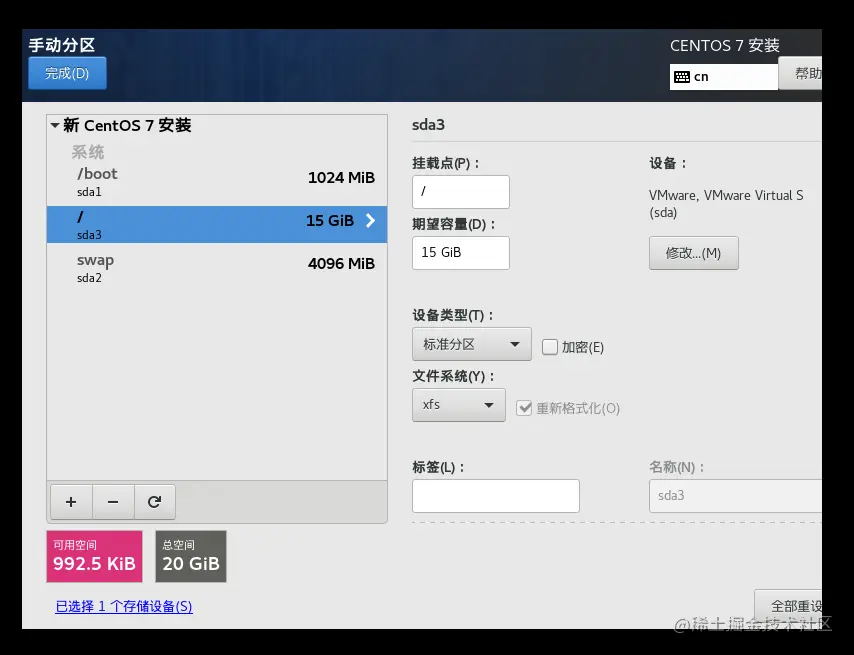Click the 1024 MiB size of /boot

pos(341,177)
